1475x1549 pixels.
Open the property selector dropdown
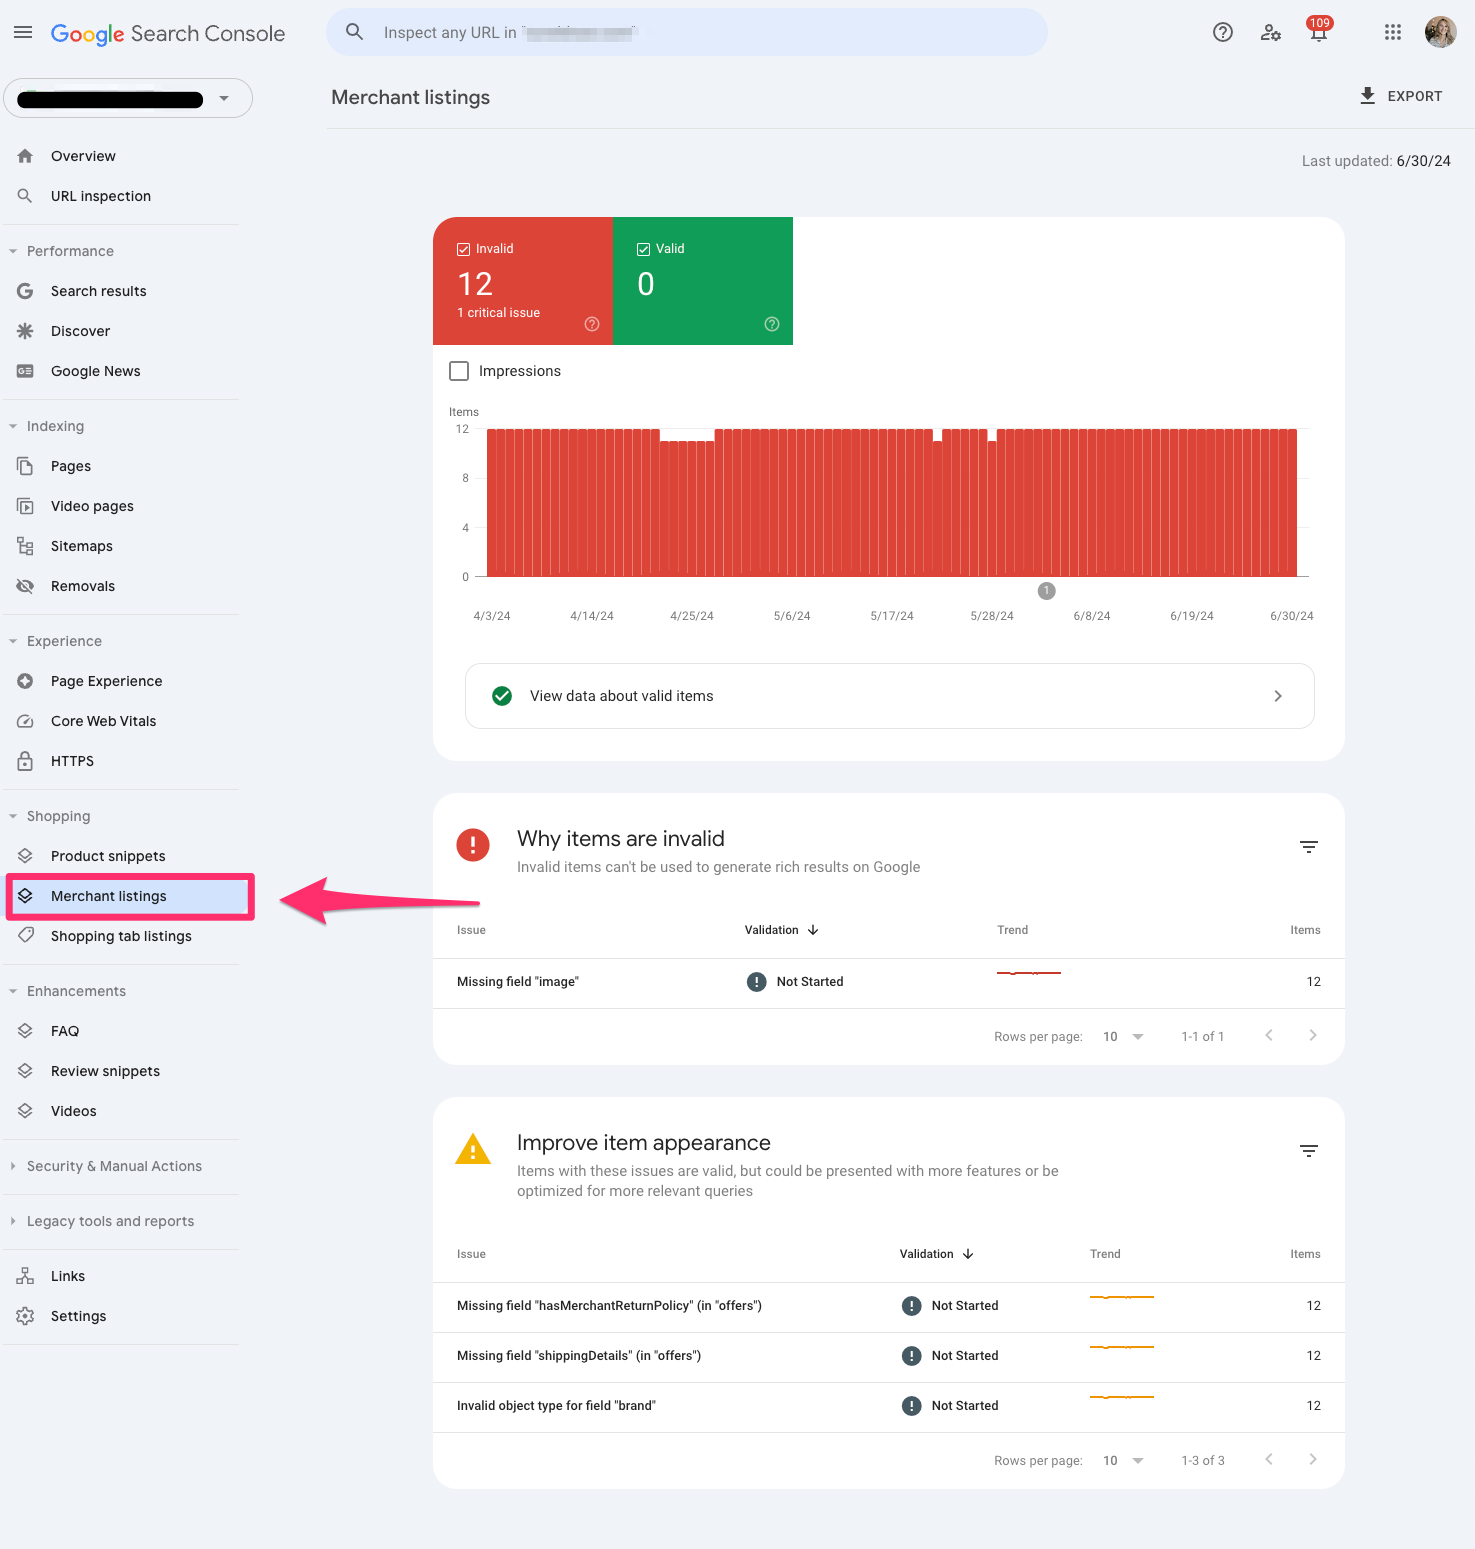pyautogui.click(x=128, y=98)
